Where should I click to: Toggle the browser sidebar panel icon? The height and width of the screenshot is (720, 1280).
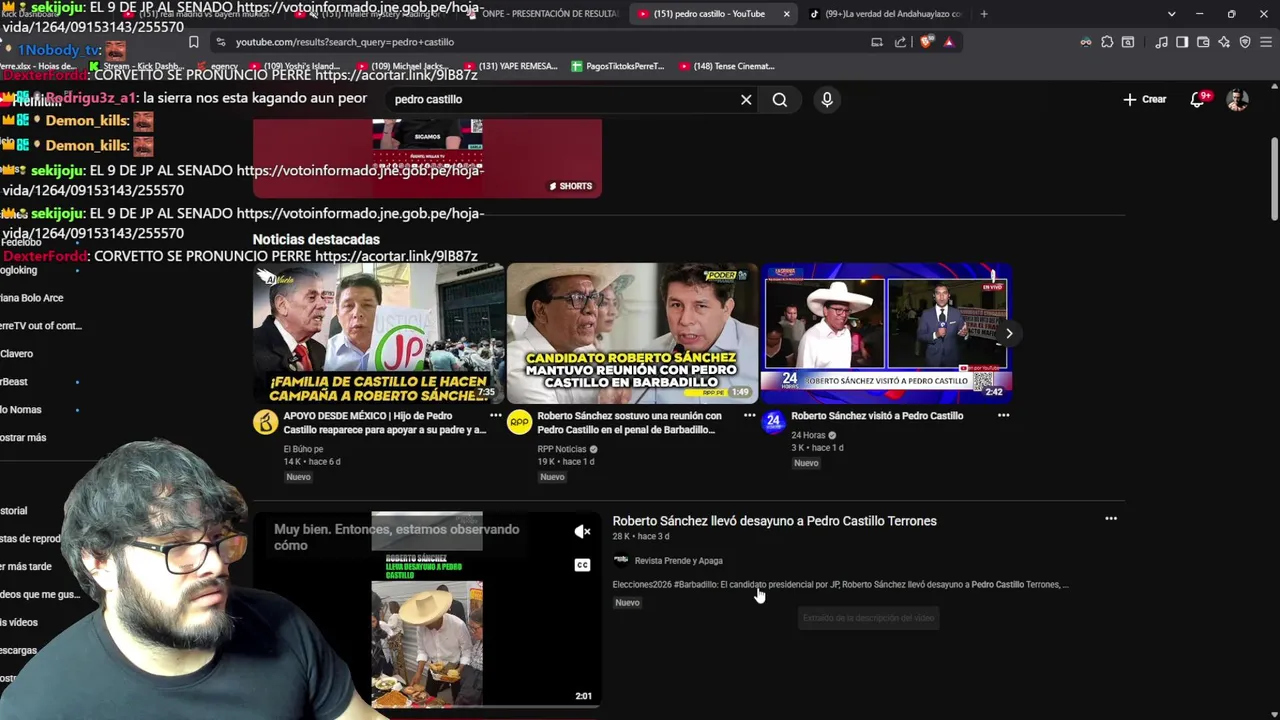1182,42
